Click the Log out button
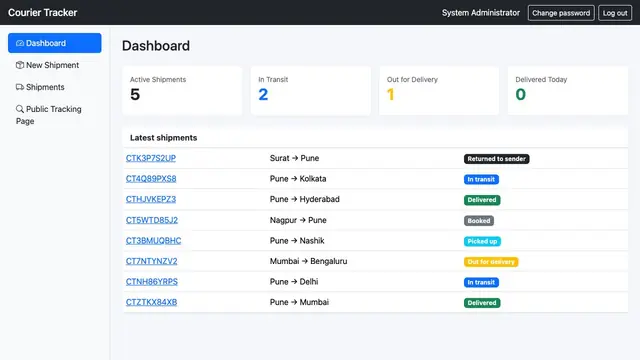The image size is (640, 360). pos(615,13)
